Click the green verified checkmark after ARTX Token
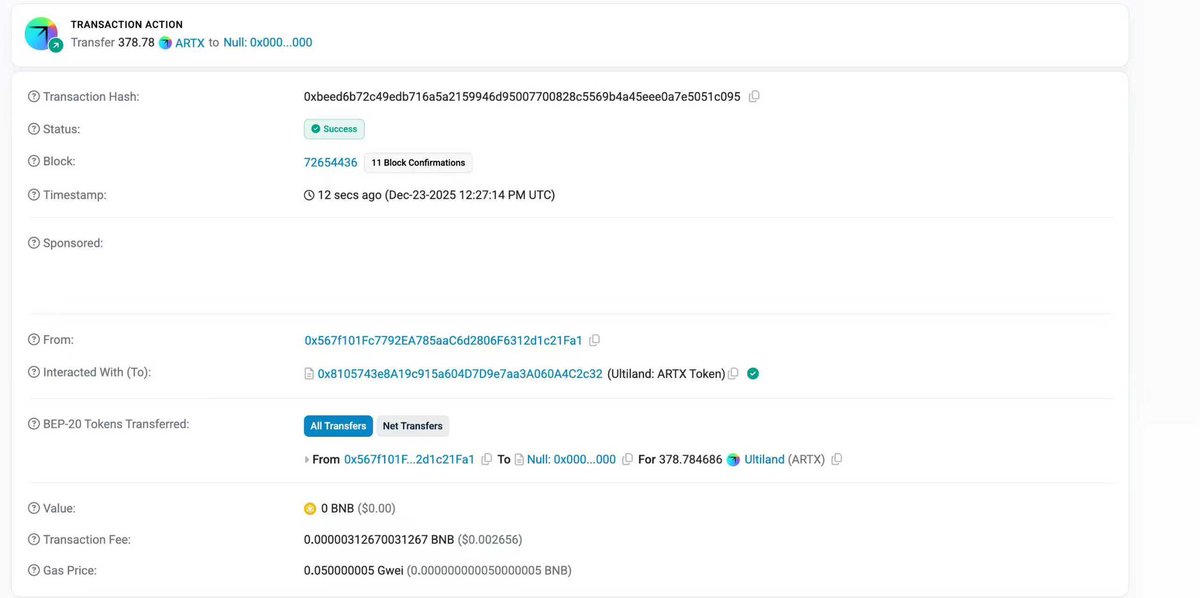 pos(753,373)
